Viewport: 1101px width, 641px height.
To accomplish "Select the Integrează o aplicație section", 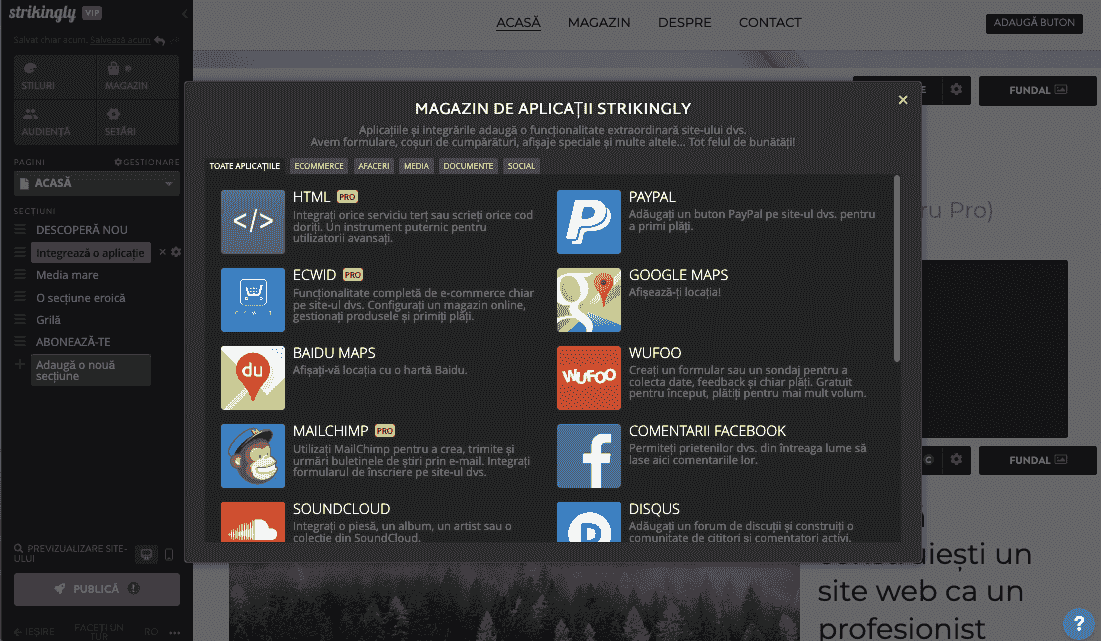I will [91, 253].
